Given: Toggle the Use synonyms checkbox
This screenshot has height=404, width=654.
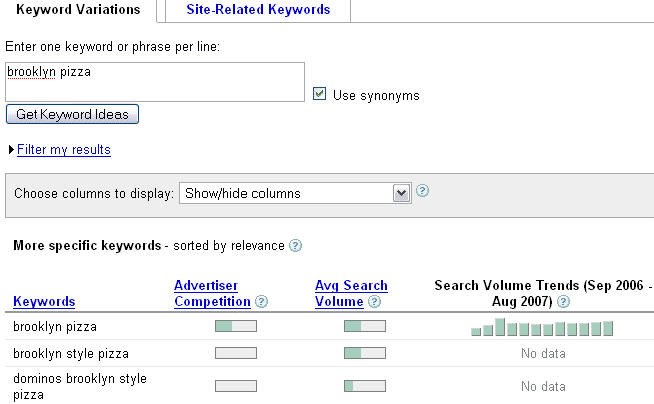Looking at the screenshot, I should coord(320,94).
